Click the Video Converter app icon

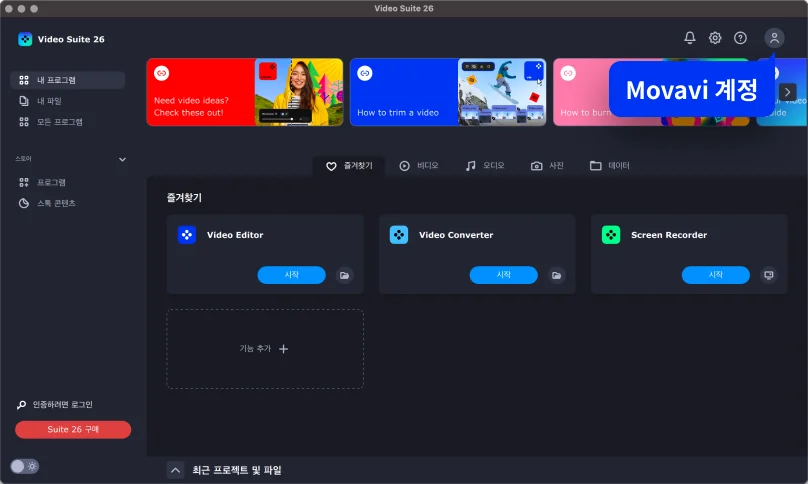tap(399, 235)
